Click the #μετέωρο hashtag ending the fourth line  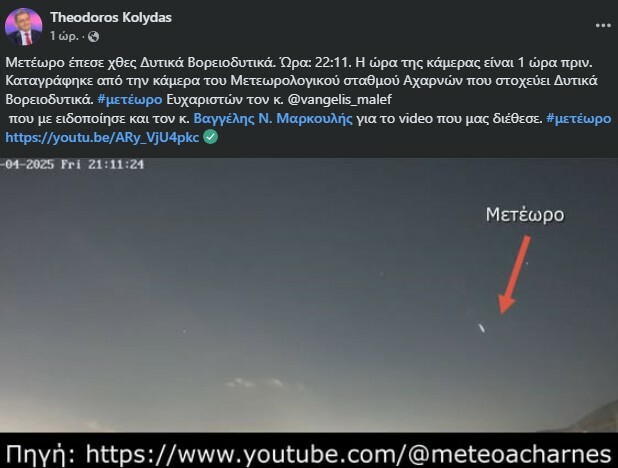(579, 118)
